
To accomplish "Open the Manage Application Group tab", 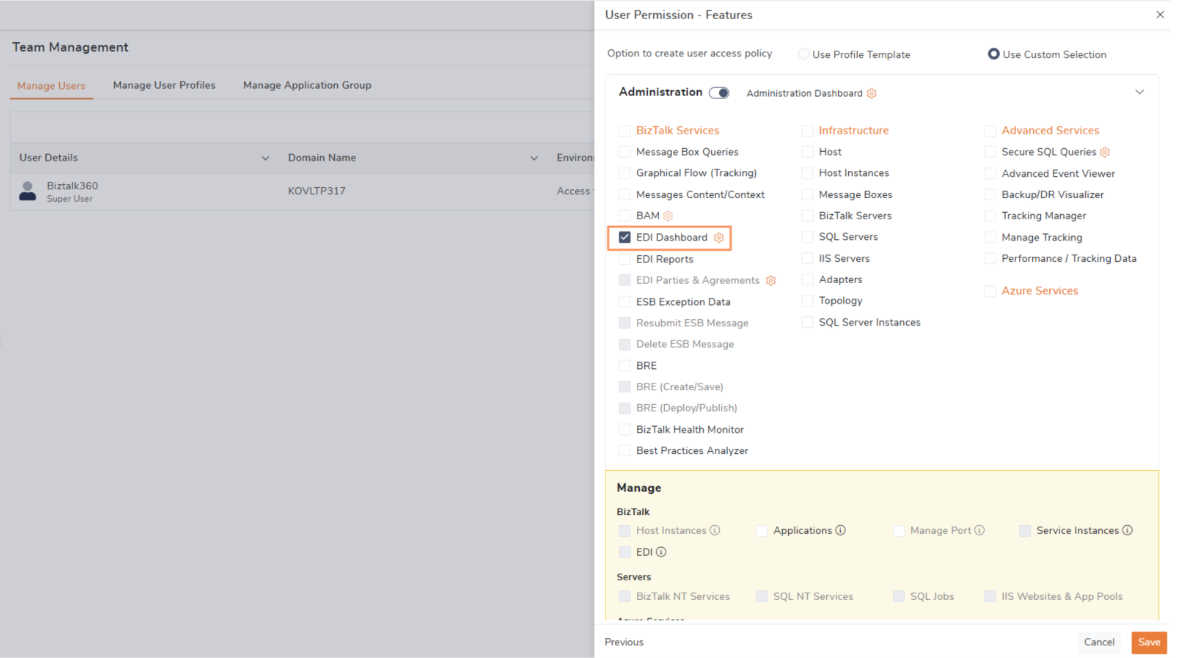I will pyautogui.click(x=307, y=85).
